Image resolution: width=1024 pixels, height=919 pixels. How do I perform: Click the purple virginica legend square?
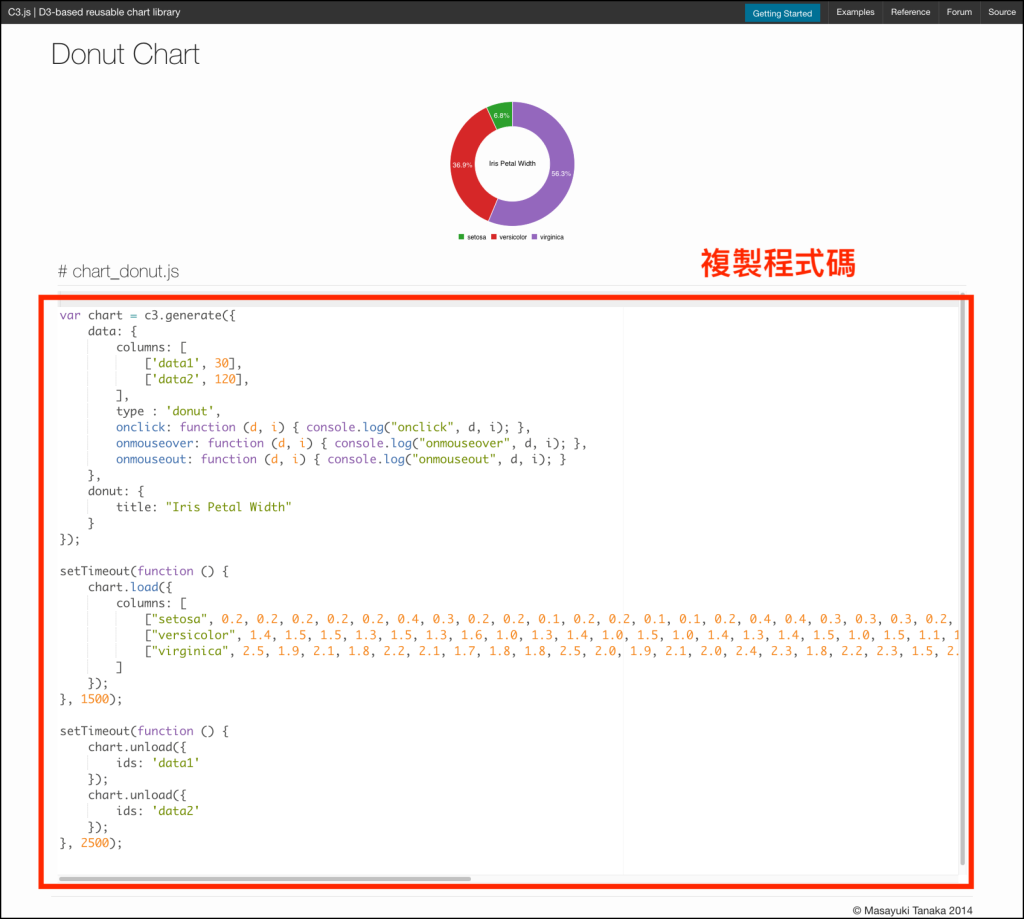[535, 237]
